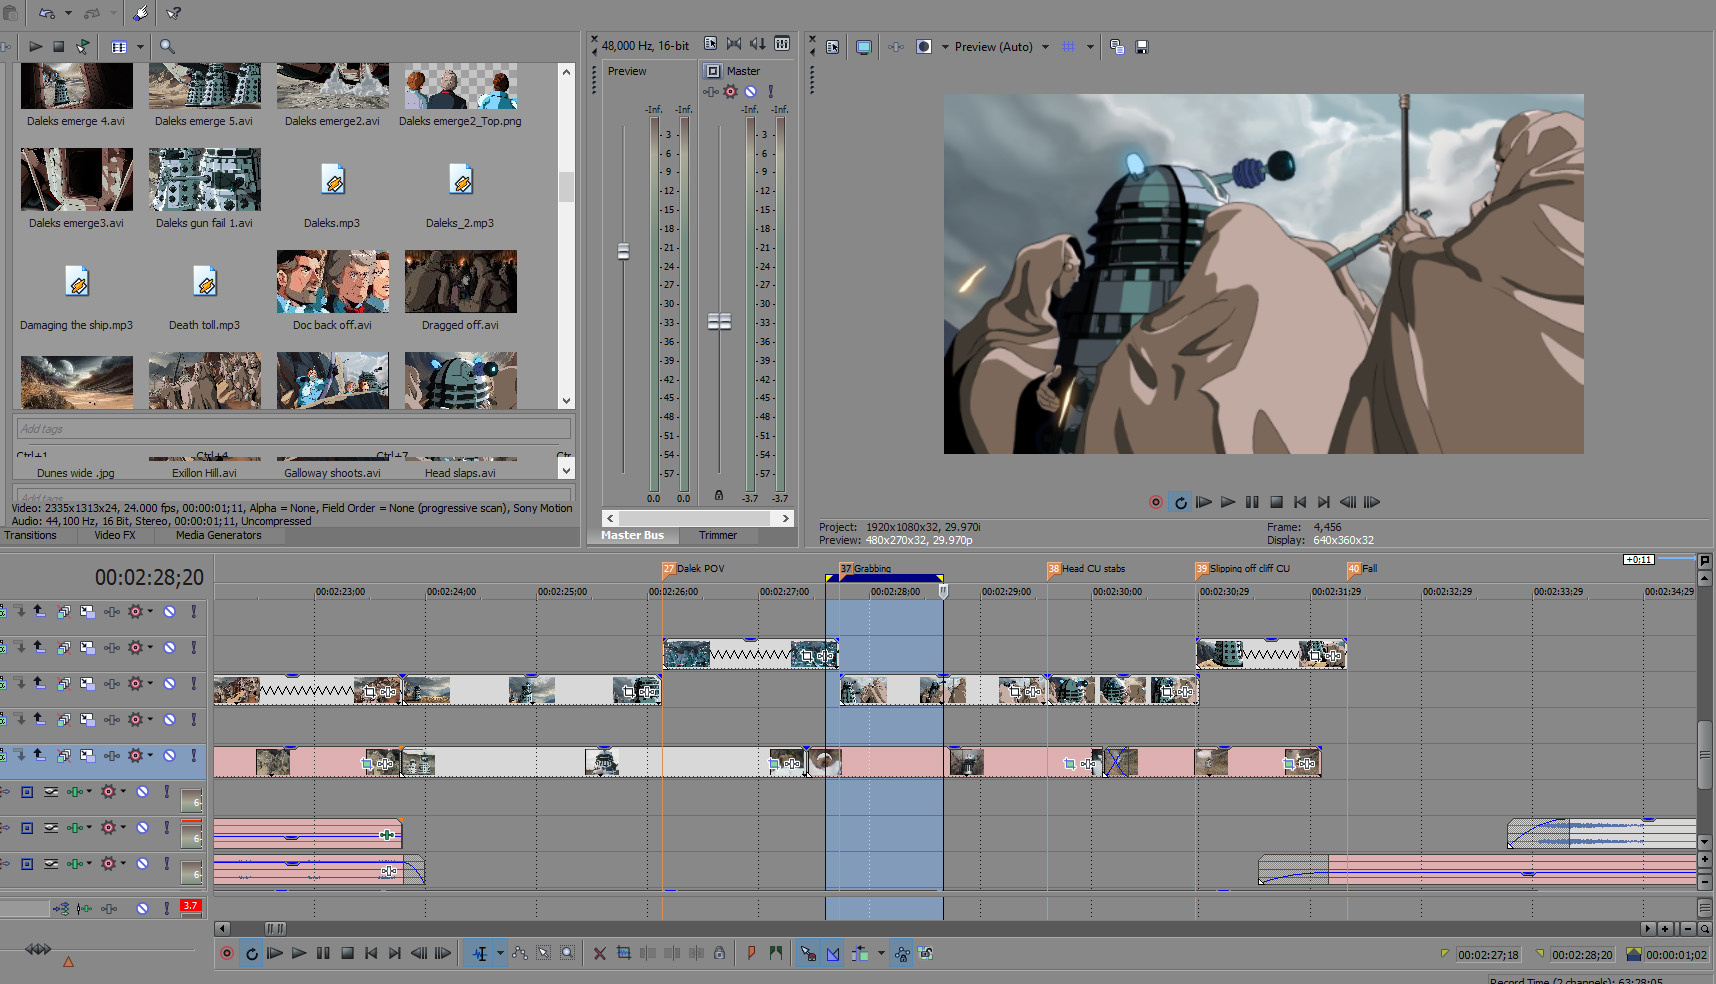Open the Edit Tool selector dropdown arrow
Screen dimensions: 1716x984
pyautogui.click(x=500, y=954)
